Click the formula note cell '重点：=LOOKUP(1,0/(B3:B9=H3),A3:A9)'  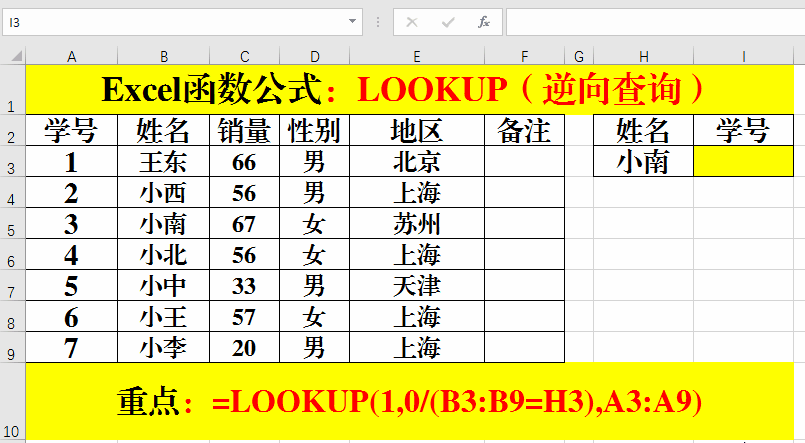click(410, 401)
